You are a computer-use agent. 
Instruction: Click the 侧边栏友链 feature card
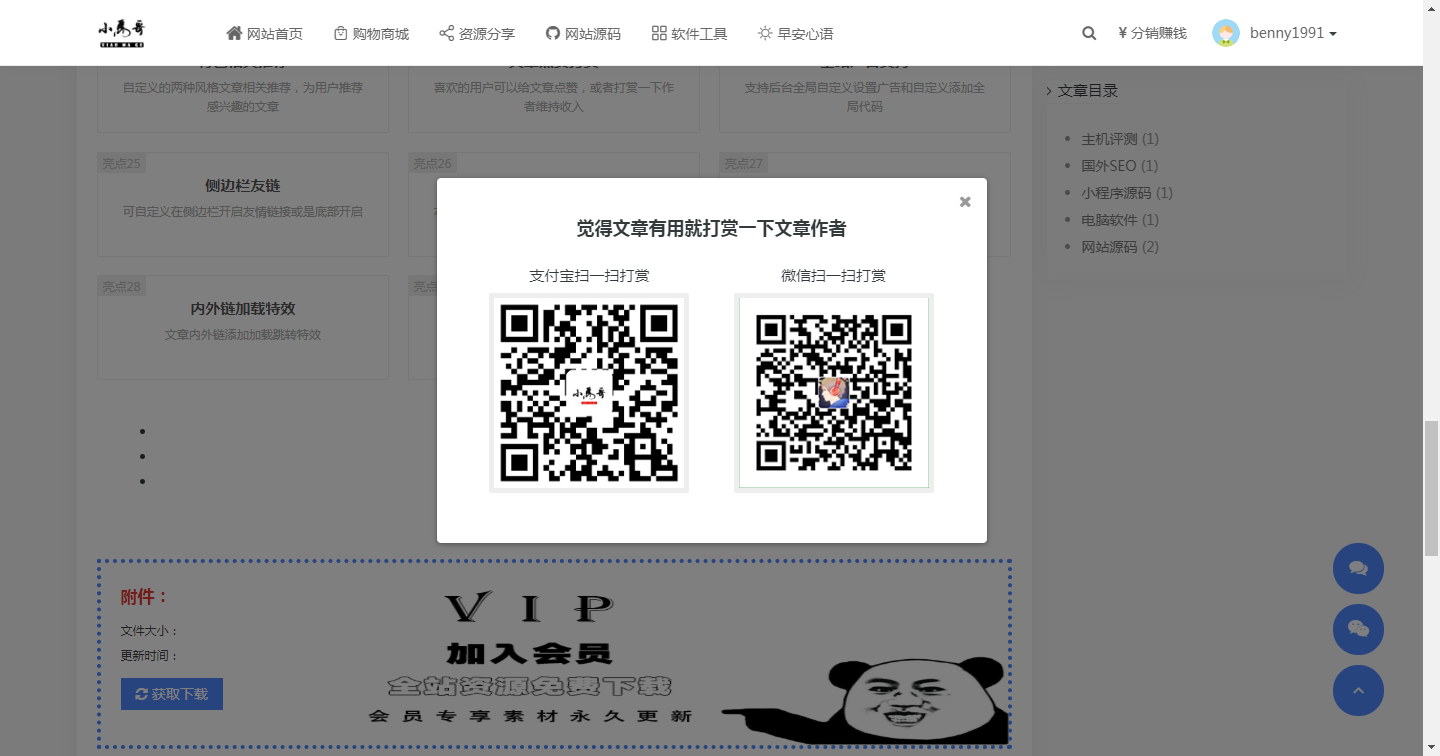[x=243, y=204]
